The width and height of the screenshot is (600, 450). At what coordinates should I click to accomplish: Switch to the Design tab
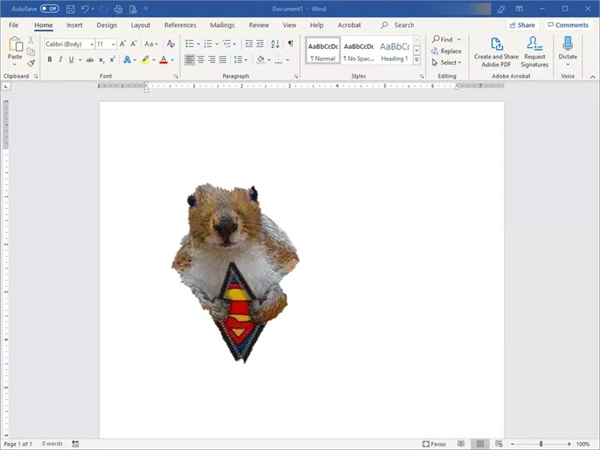pyautogui.click(x=107, y=25)
